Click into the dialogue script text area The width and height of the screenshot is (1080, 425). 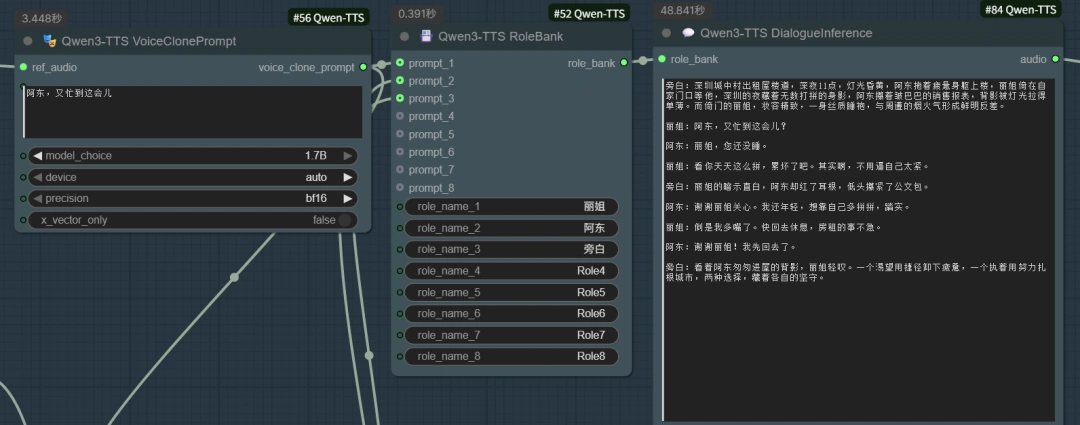858,249
